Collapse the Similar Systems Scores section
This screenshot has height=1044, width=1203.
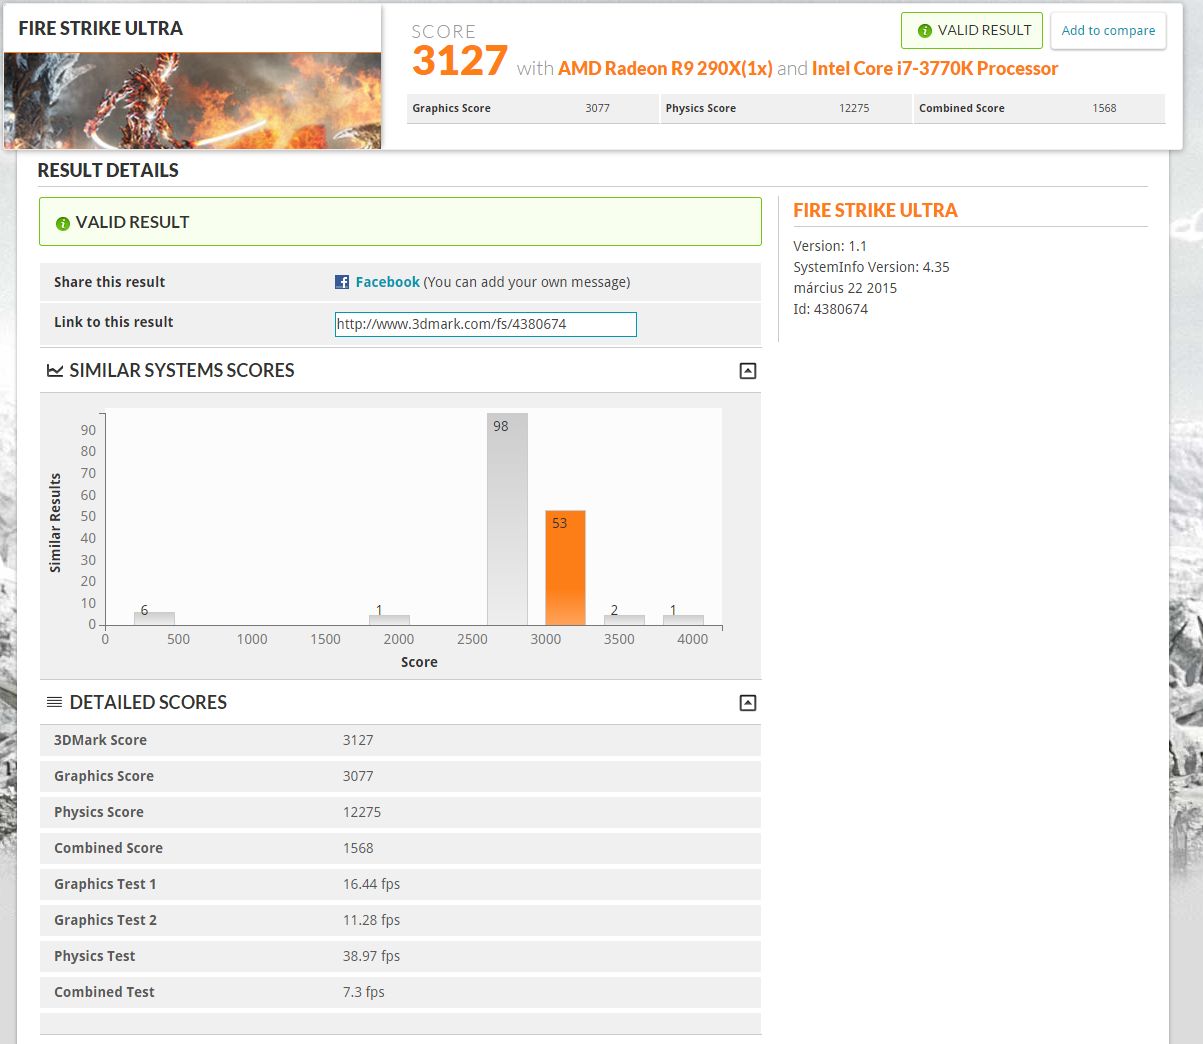(747, 371)
